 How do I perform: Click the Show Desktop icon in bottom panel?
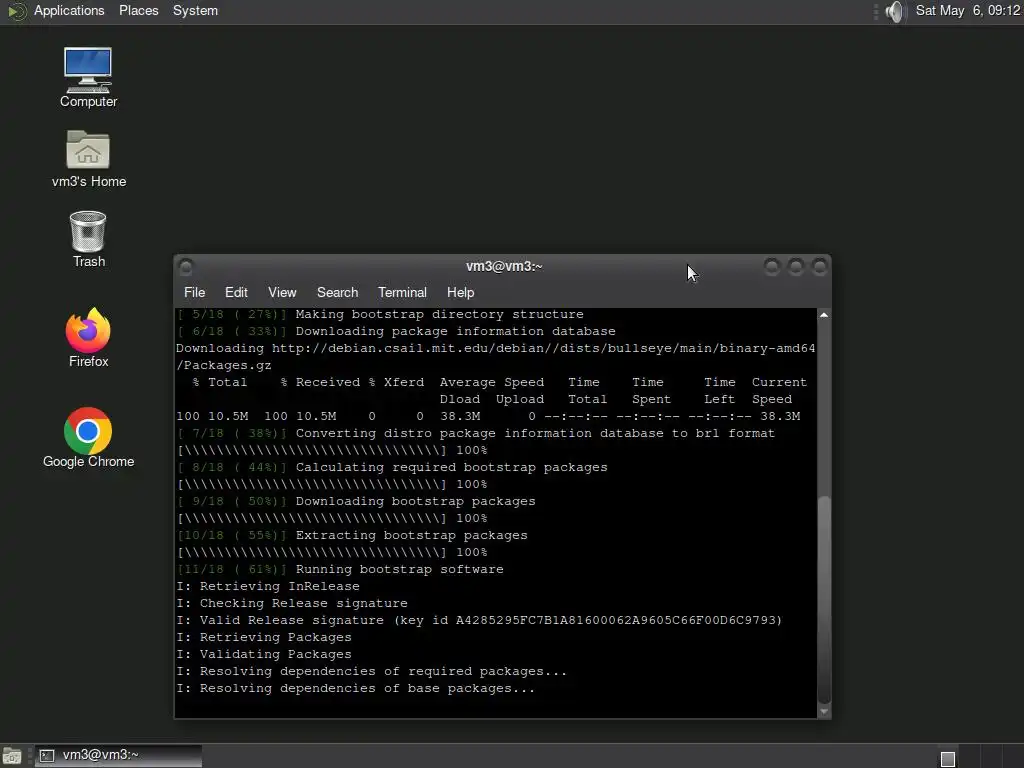coord(12,756)
